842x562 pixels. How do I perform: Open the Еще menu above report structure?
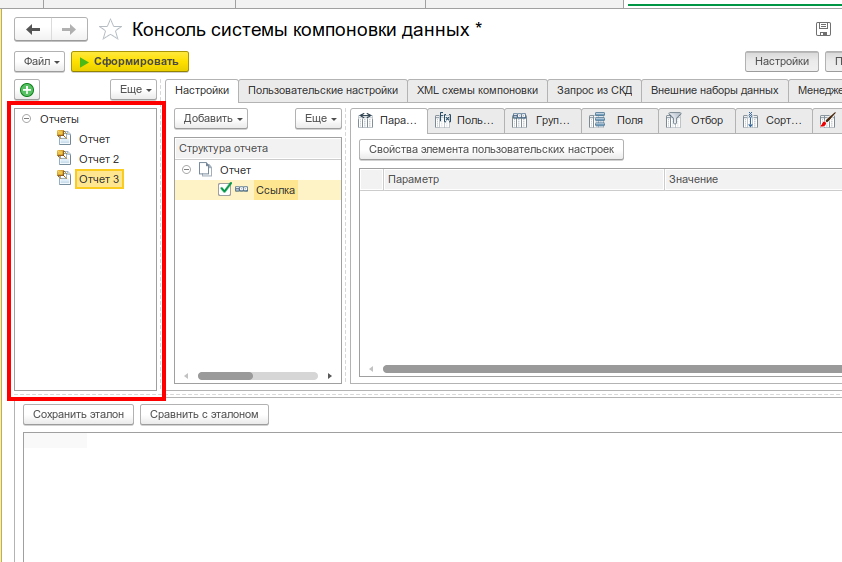pos(318,119)
